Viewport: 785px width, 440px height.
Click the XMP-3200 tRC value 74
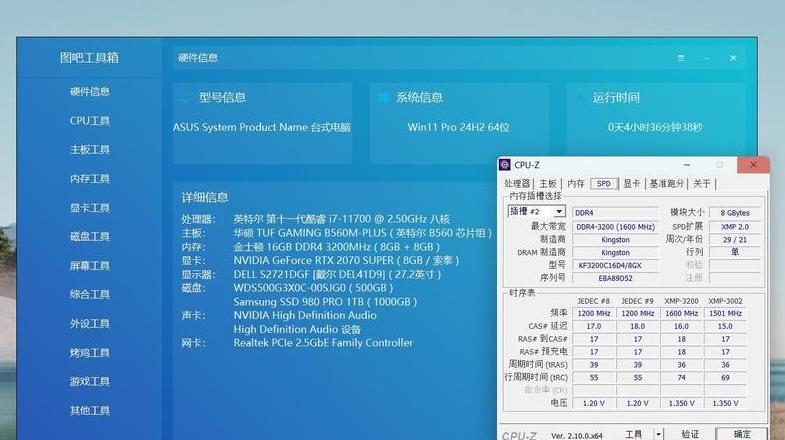pyautogui.click(x=681, y=377)
